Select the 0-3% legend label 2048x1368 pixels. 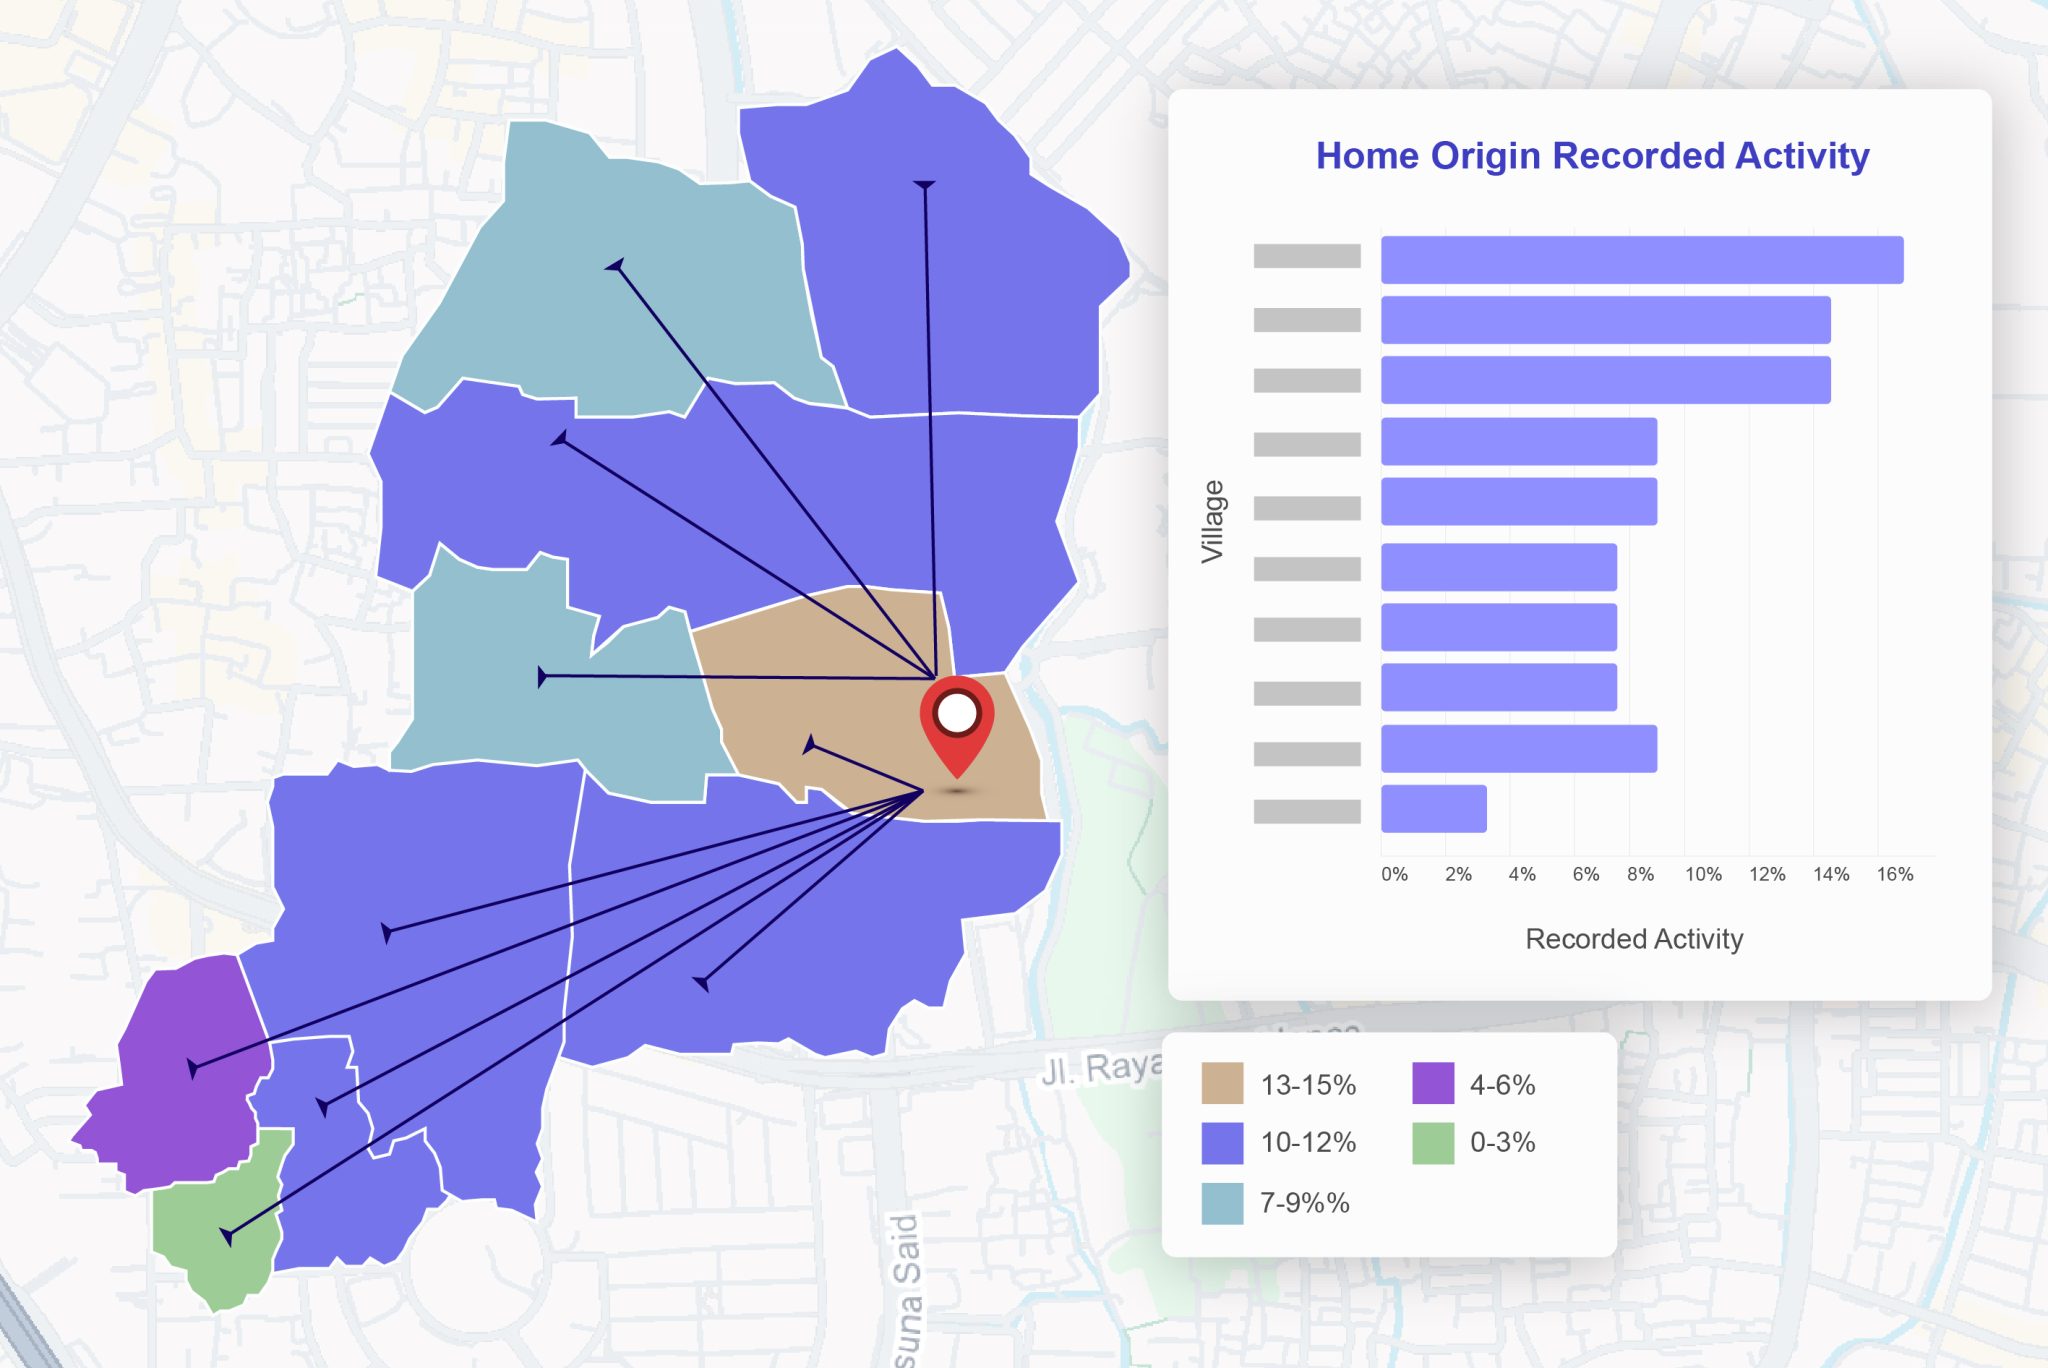point(1502,1143)
